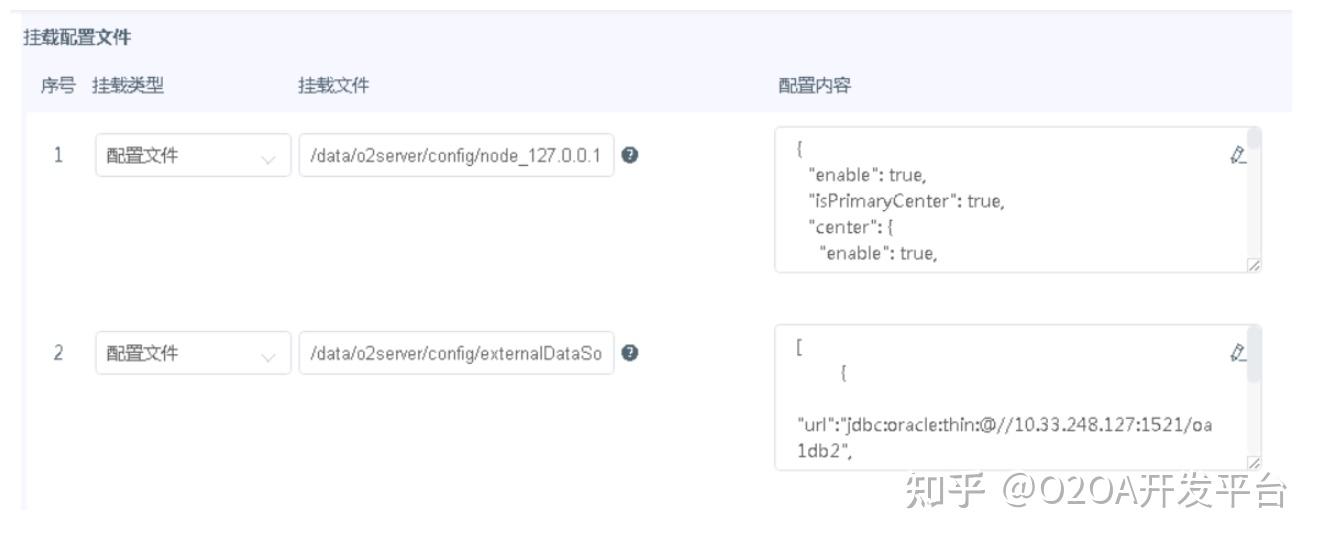Click the row number 2 cell
The width and height of the screenshot is (1322, 544).
click(58, 353)
